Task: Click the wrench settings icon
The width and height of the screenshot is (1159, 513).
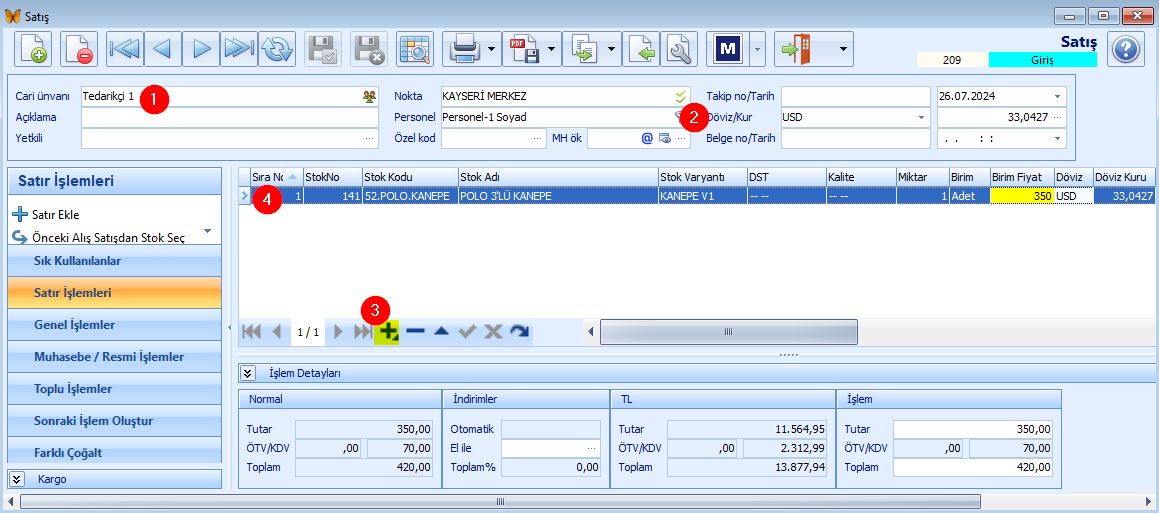Action: coord(679,50)
